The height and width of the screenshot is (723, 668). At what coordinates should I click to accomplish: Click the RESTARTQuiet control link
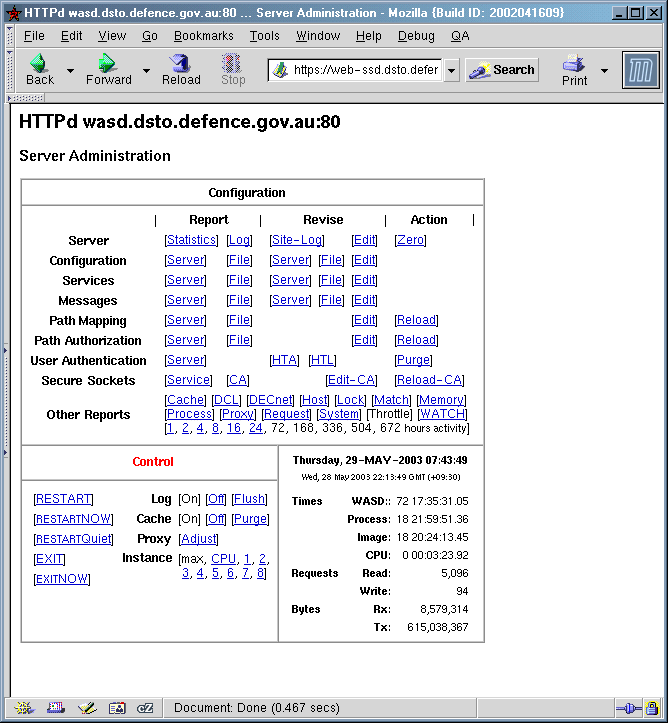point(73,539)
